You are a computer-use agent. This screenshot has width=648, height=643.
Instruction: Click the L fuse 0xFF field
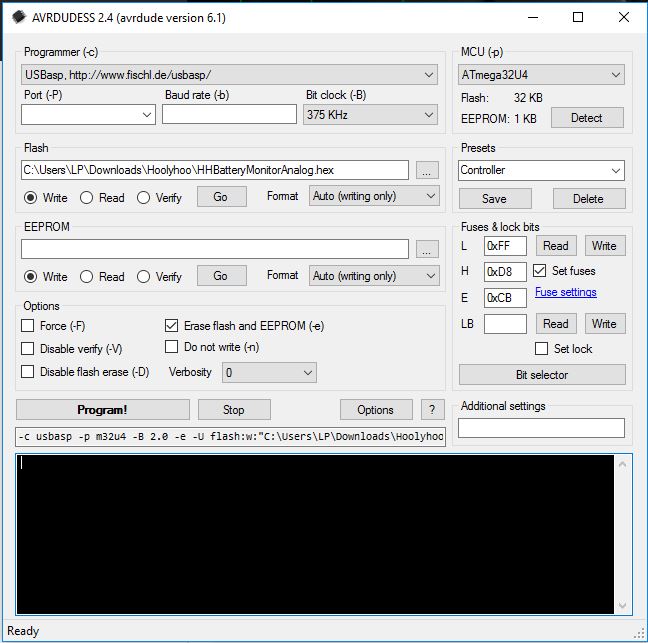pos(505,246)
